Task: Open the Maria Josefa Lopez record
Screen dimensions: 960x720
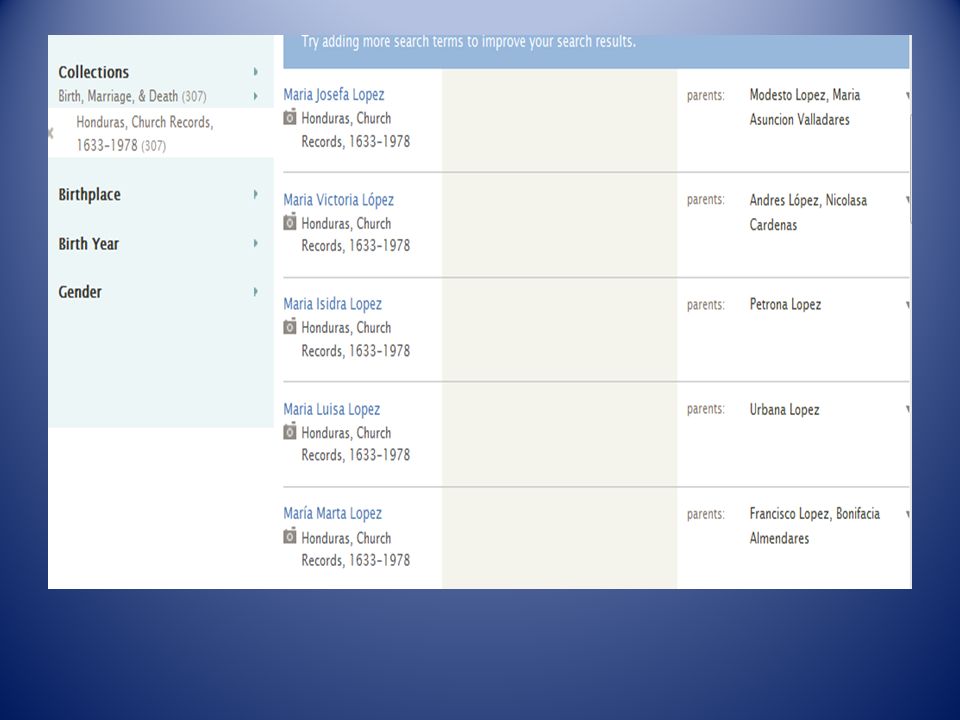Action: coord(334,95)
